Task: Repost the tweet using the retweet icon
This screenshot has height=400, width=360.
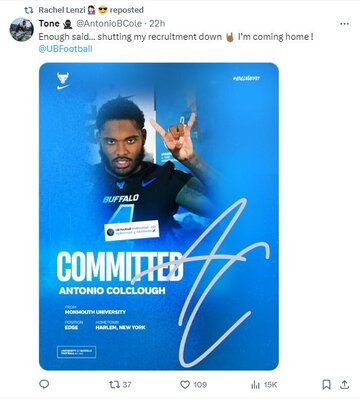Action: coord(114,385)
